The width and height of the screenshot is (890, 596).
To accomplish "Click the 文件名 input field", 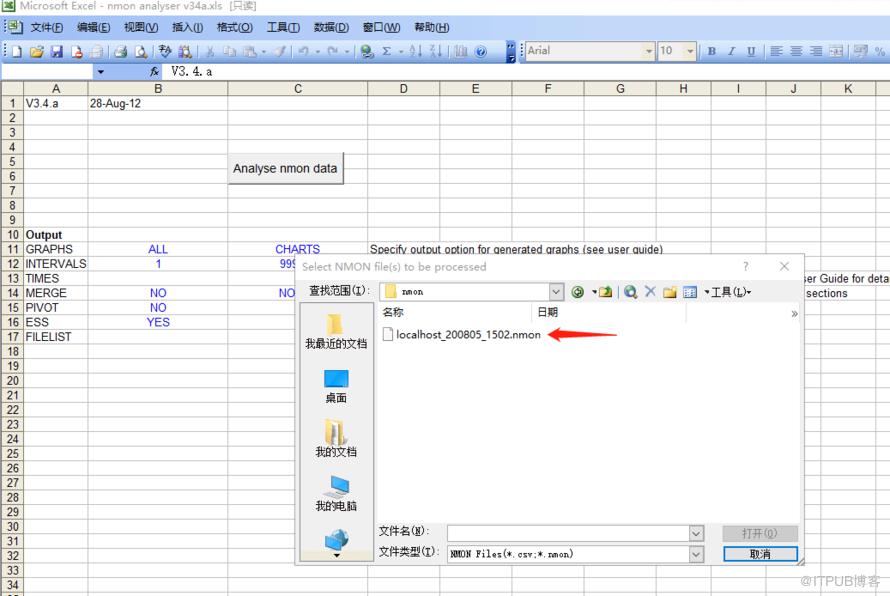I will [569, 534].
